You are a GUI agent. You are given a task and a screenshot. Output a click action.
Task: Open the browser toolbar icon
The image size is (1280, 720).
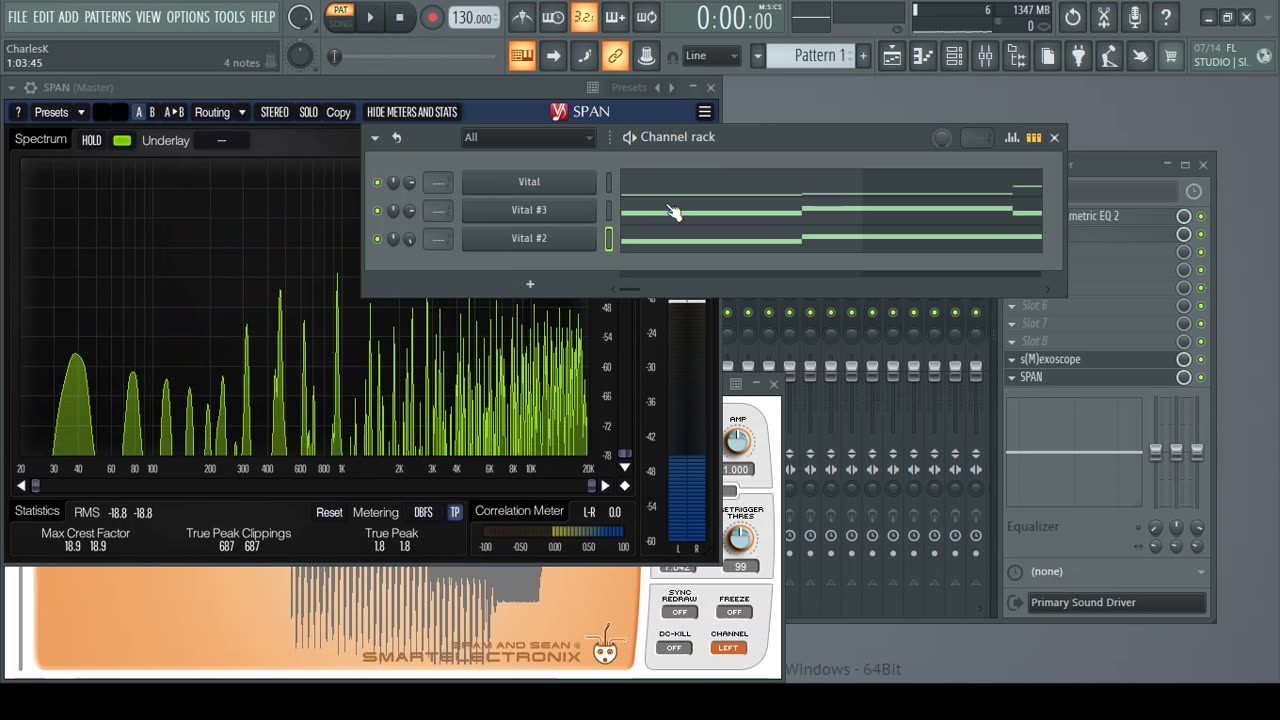(1016, 57)
